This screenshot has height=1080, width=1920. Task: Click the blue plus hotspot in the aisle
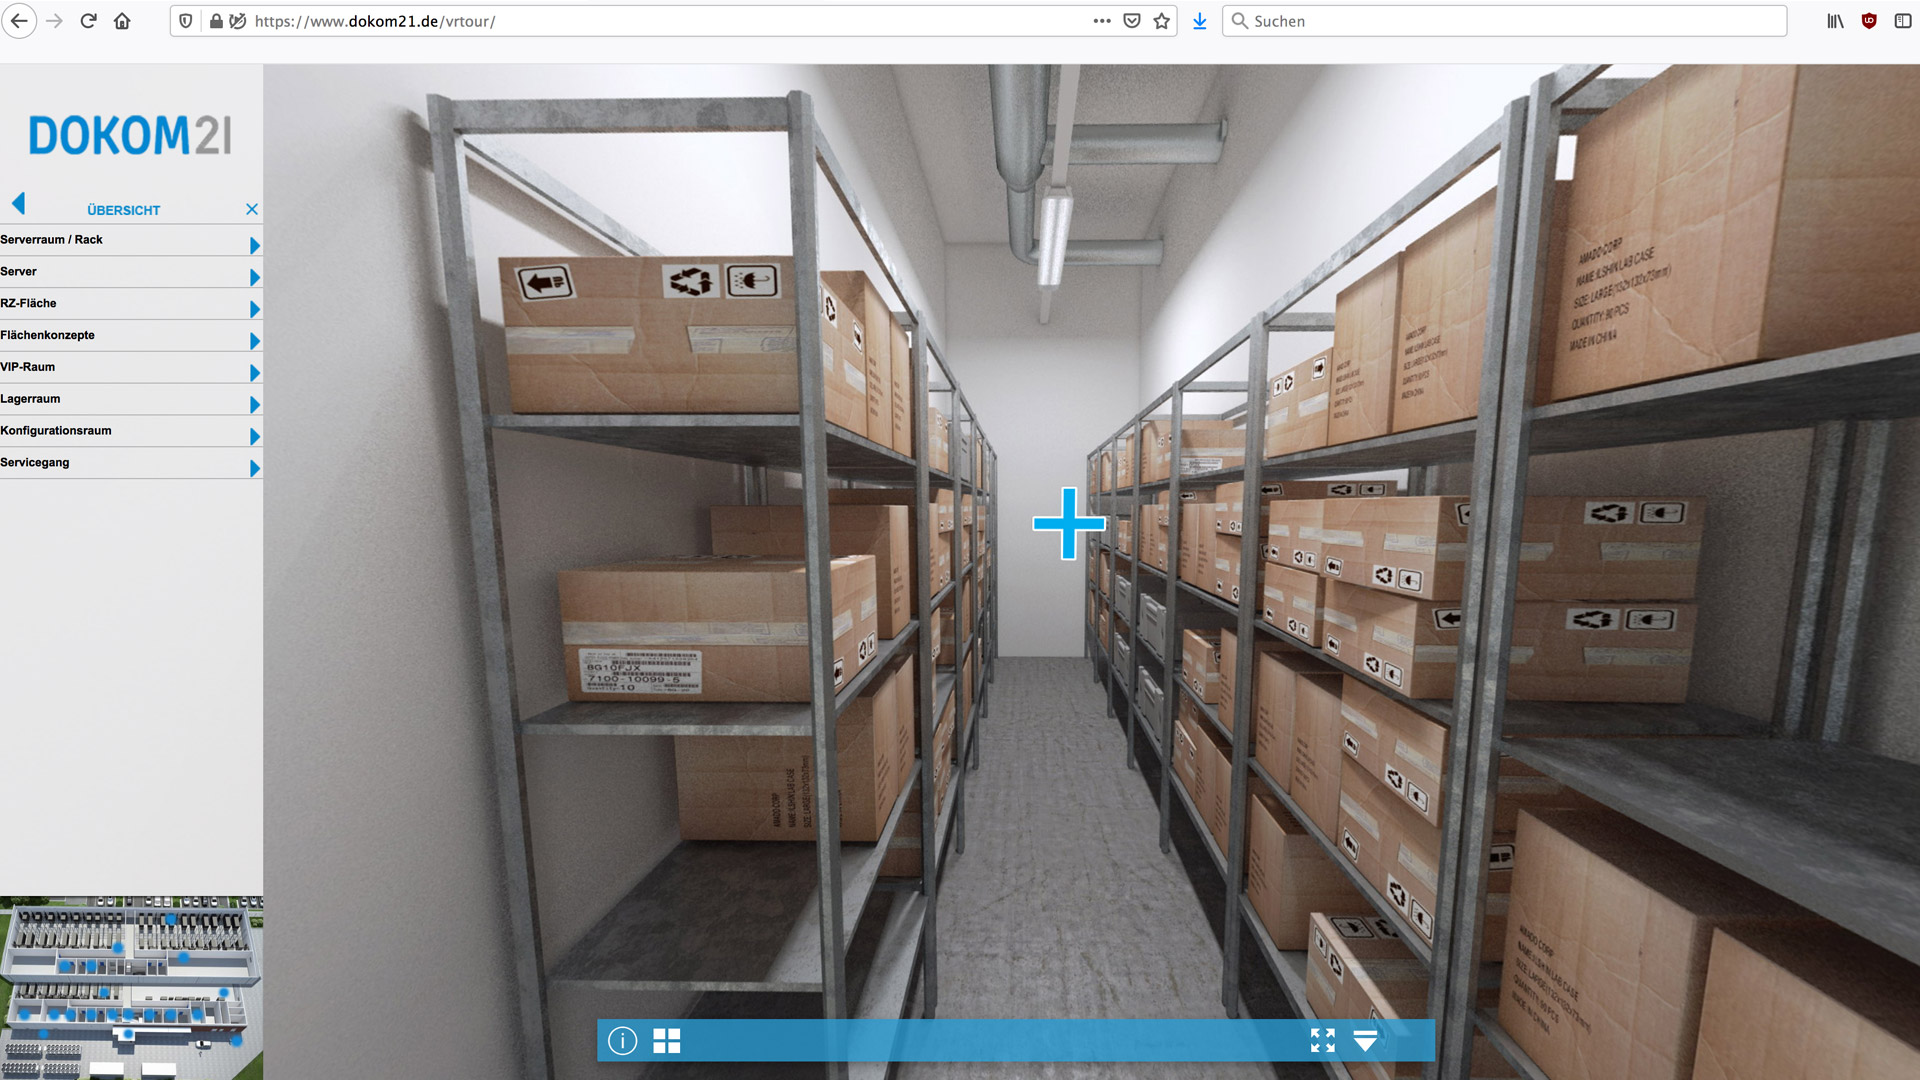pyautogui.click(x=1068, y=523)
